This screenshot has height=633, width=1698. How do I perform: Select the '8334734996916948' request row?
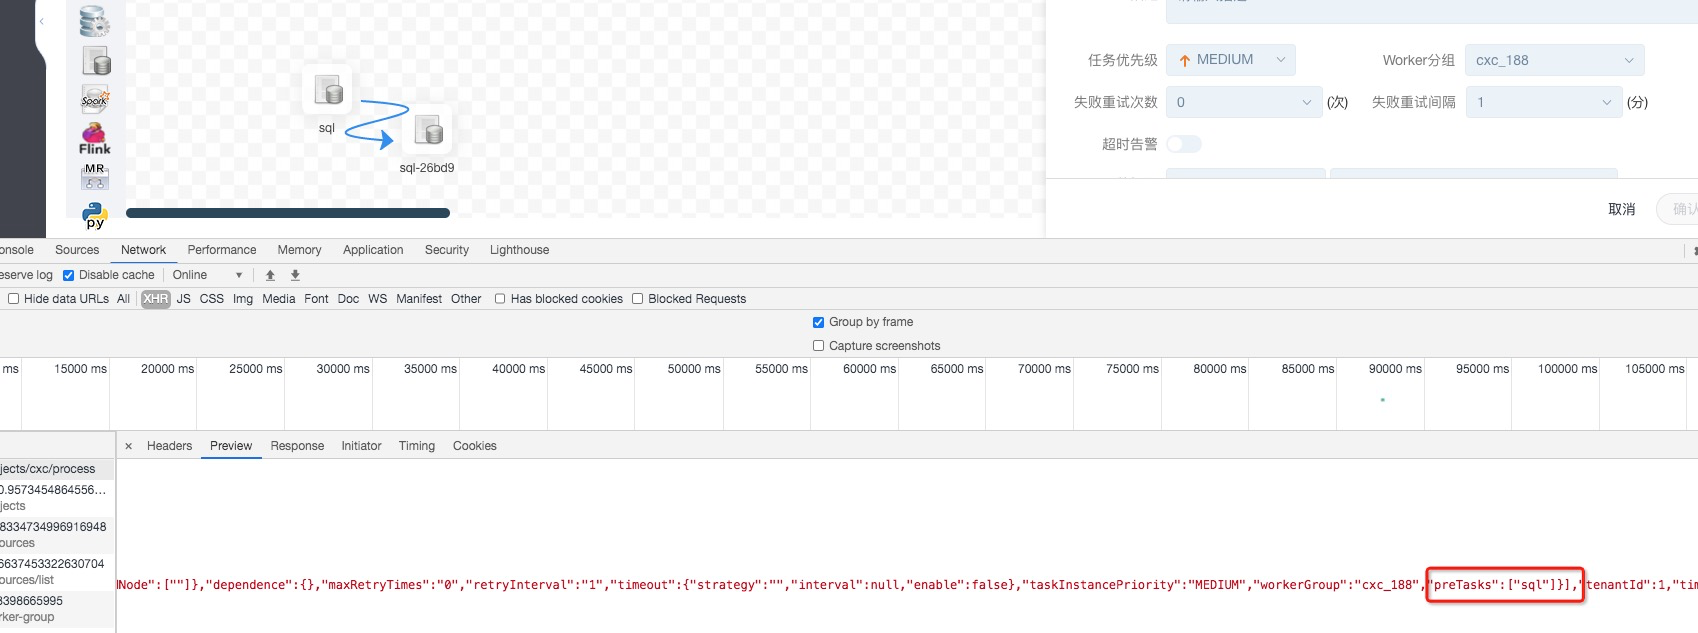[x=57, y=534]
